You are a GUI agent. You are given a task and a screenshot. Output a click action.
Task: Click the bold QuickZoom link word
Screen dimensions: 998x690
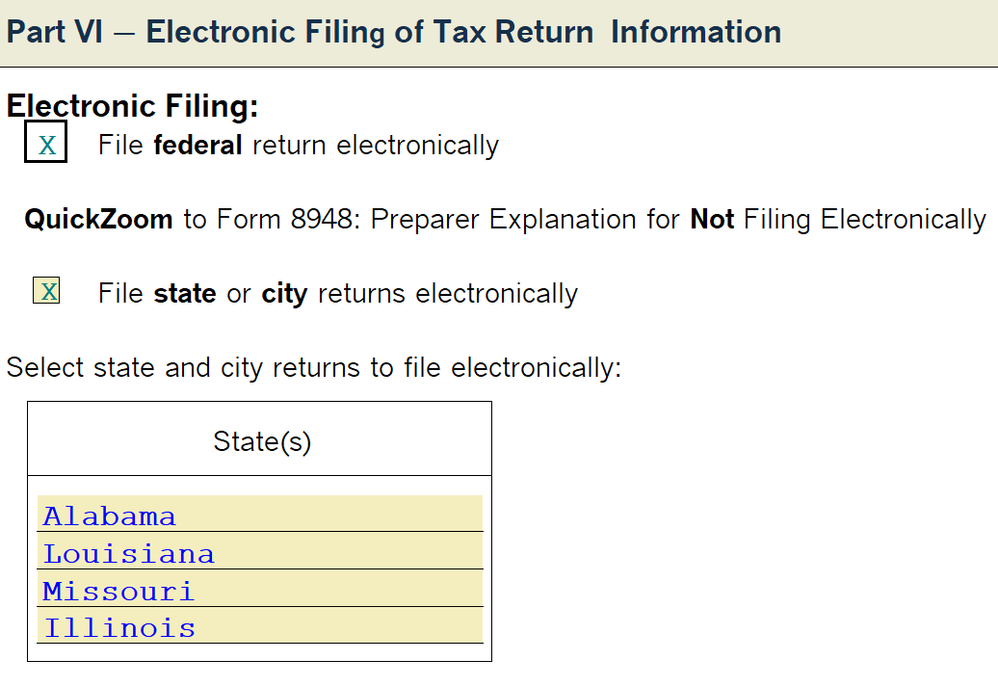(98, 219)
